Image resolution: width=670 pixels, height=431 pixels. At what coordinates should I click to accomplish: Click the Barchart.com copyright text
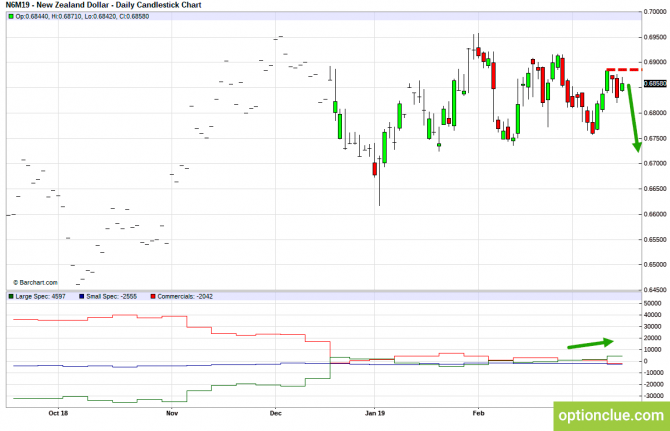click(35, 282)
